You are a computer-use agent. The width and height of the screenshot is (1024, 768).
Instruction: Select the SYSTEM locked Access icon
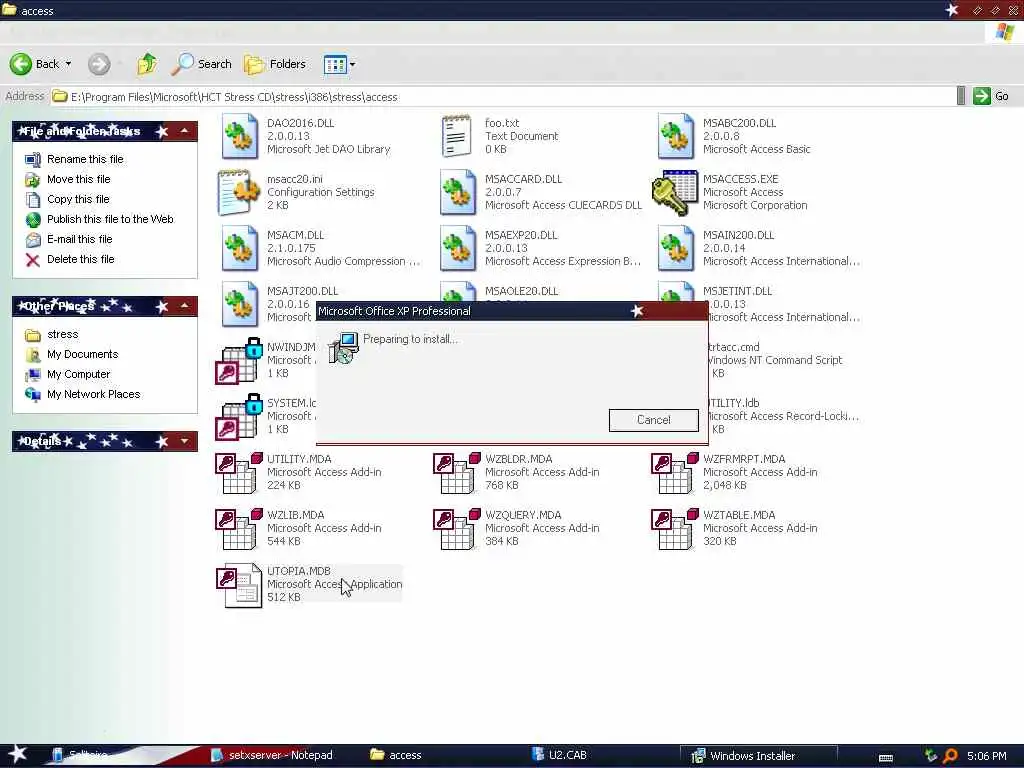pos(238,417)
